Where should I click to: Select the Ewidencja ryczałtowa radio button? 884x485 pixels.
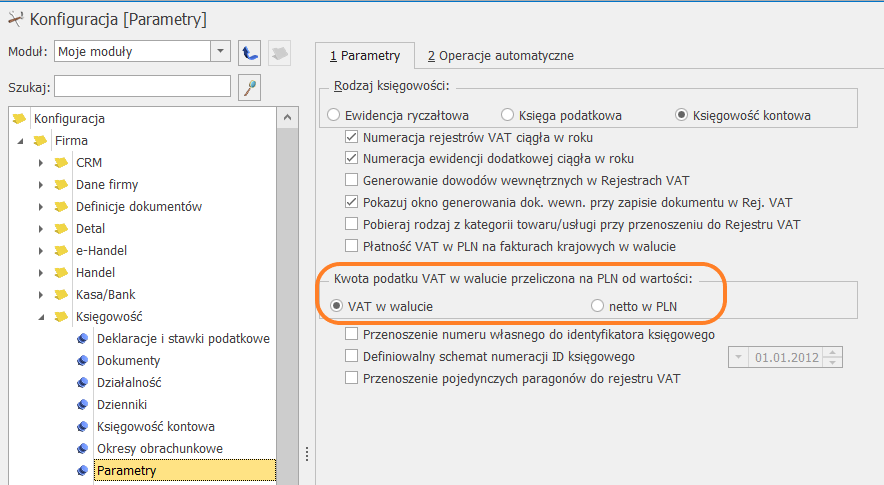click(x=333, y=115)
